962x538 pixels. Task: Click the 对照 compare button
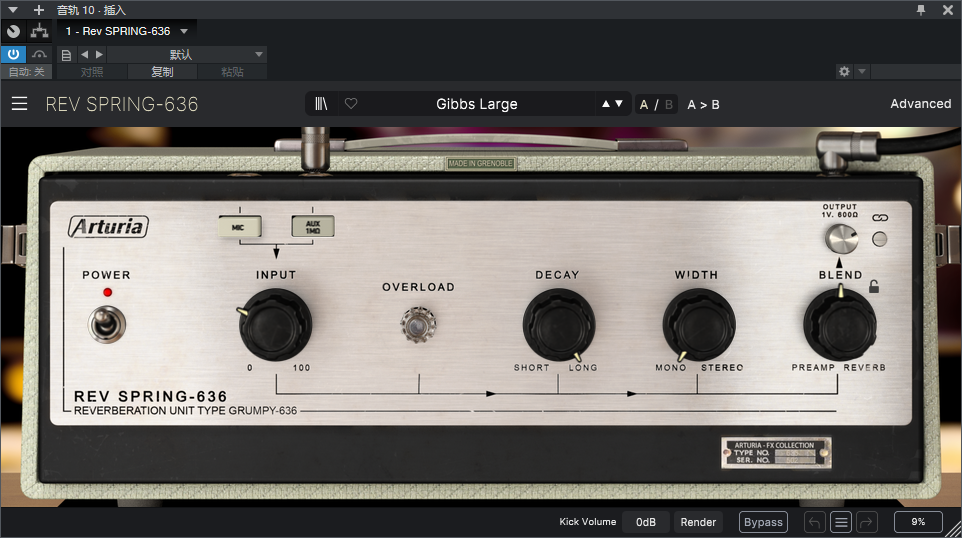(92, 72)
